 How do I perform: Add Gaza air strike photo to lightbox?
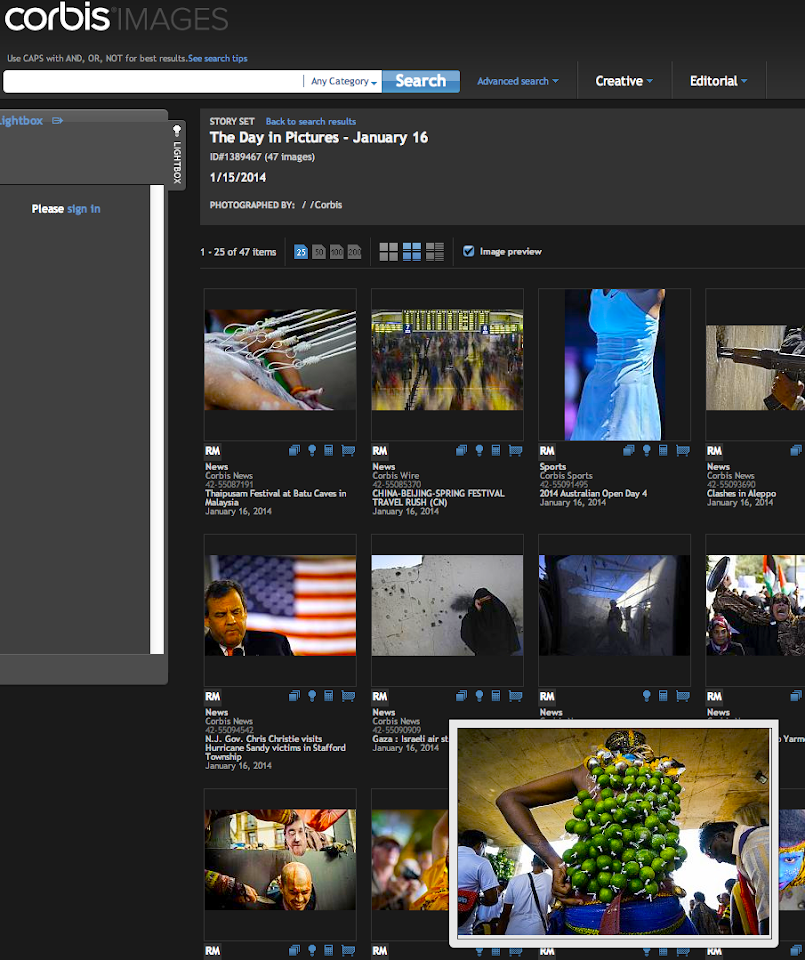479,696
